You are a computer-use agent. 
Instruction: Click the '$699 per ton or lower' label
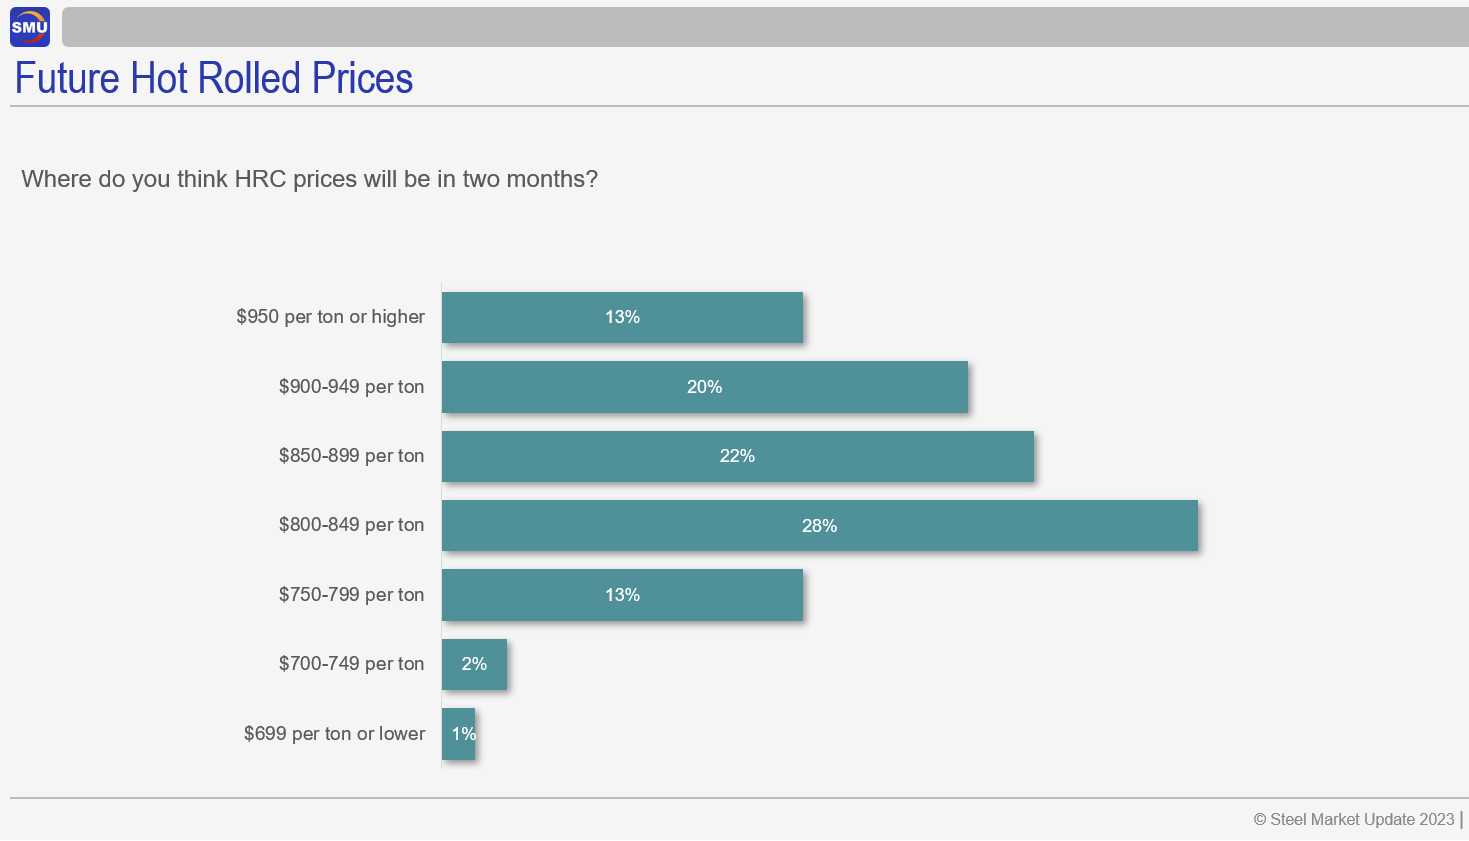click(x=334, y=734)
